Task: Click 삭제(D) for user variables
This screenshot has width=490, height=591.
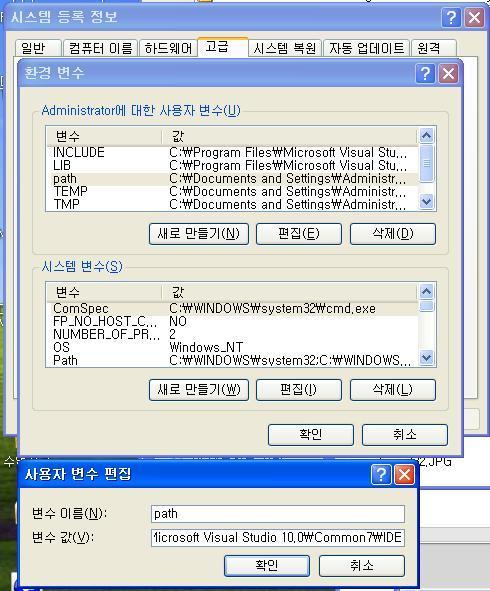Action: [x=393, y=234]
